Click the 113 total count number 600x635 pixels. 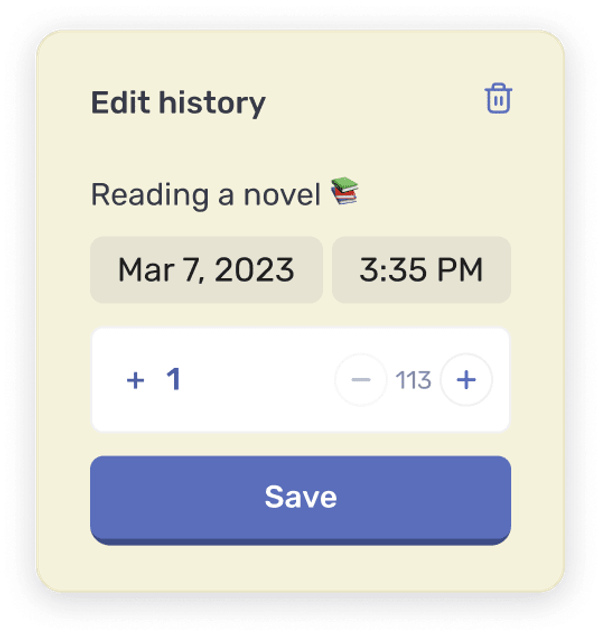413,380
